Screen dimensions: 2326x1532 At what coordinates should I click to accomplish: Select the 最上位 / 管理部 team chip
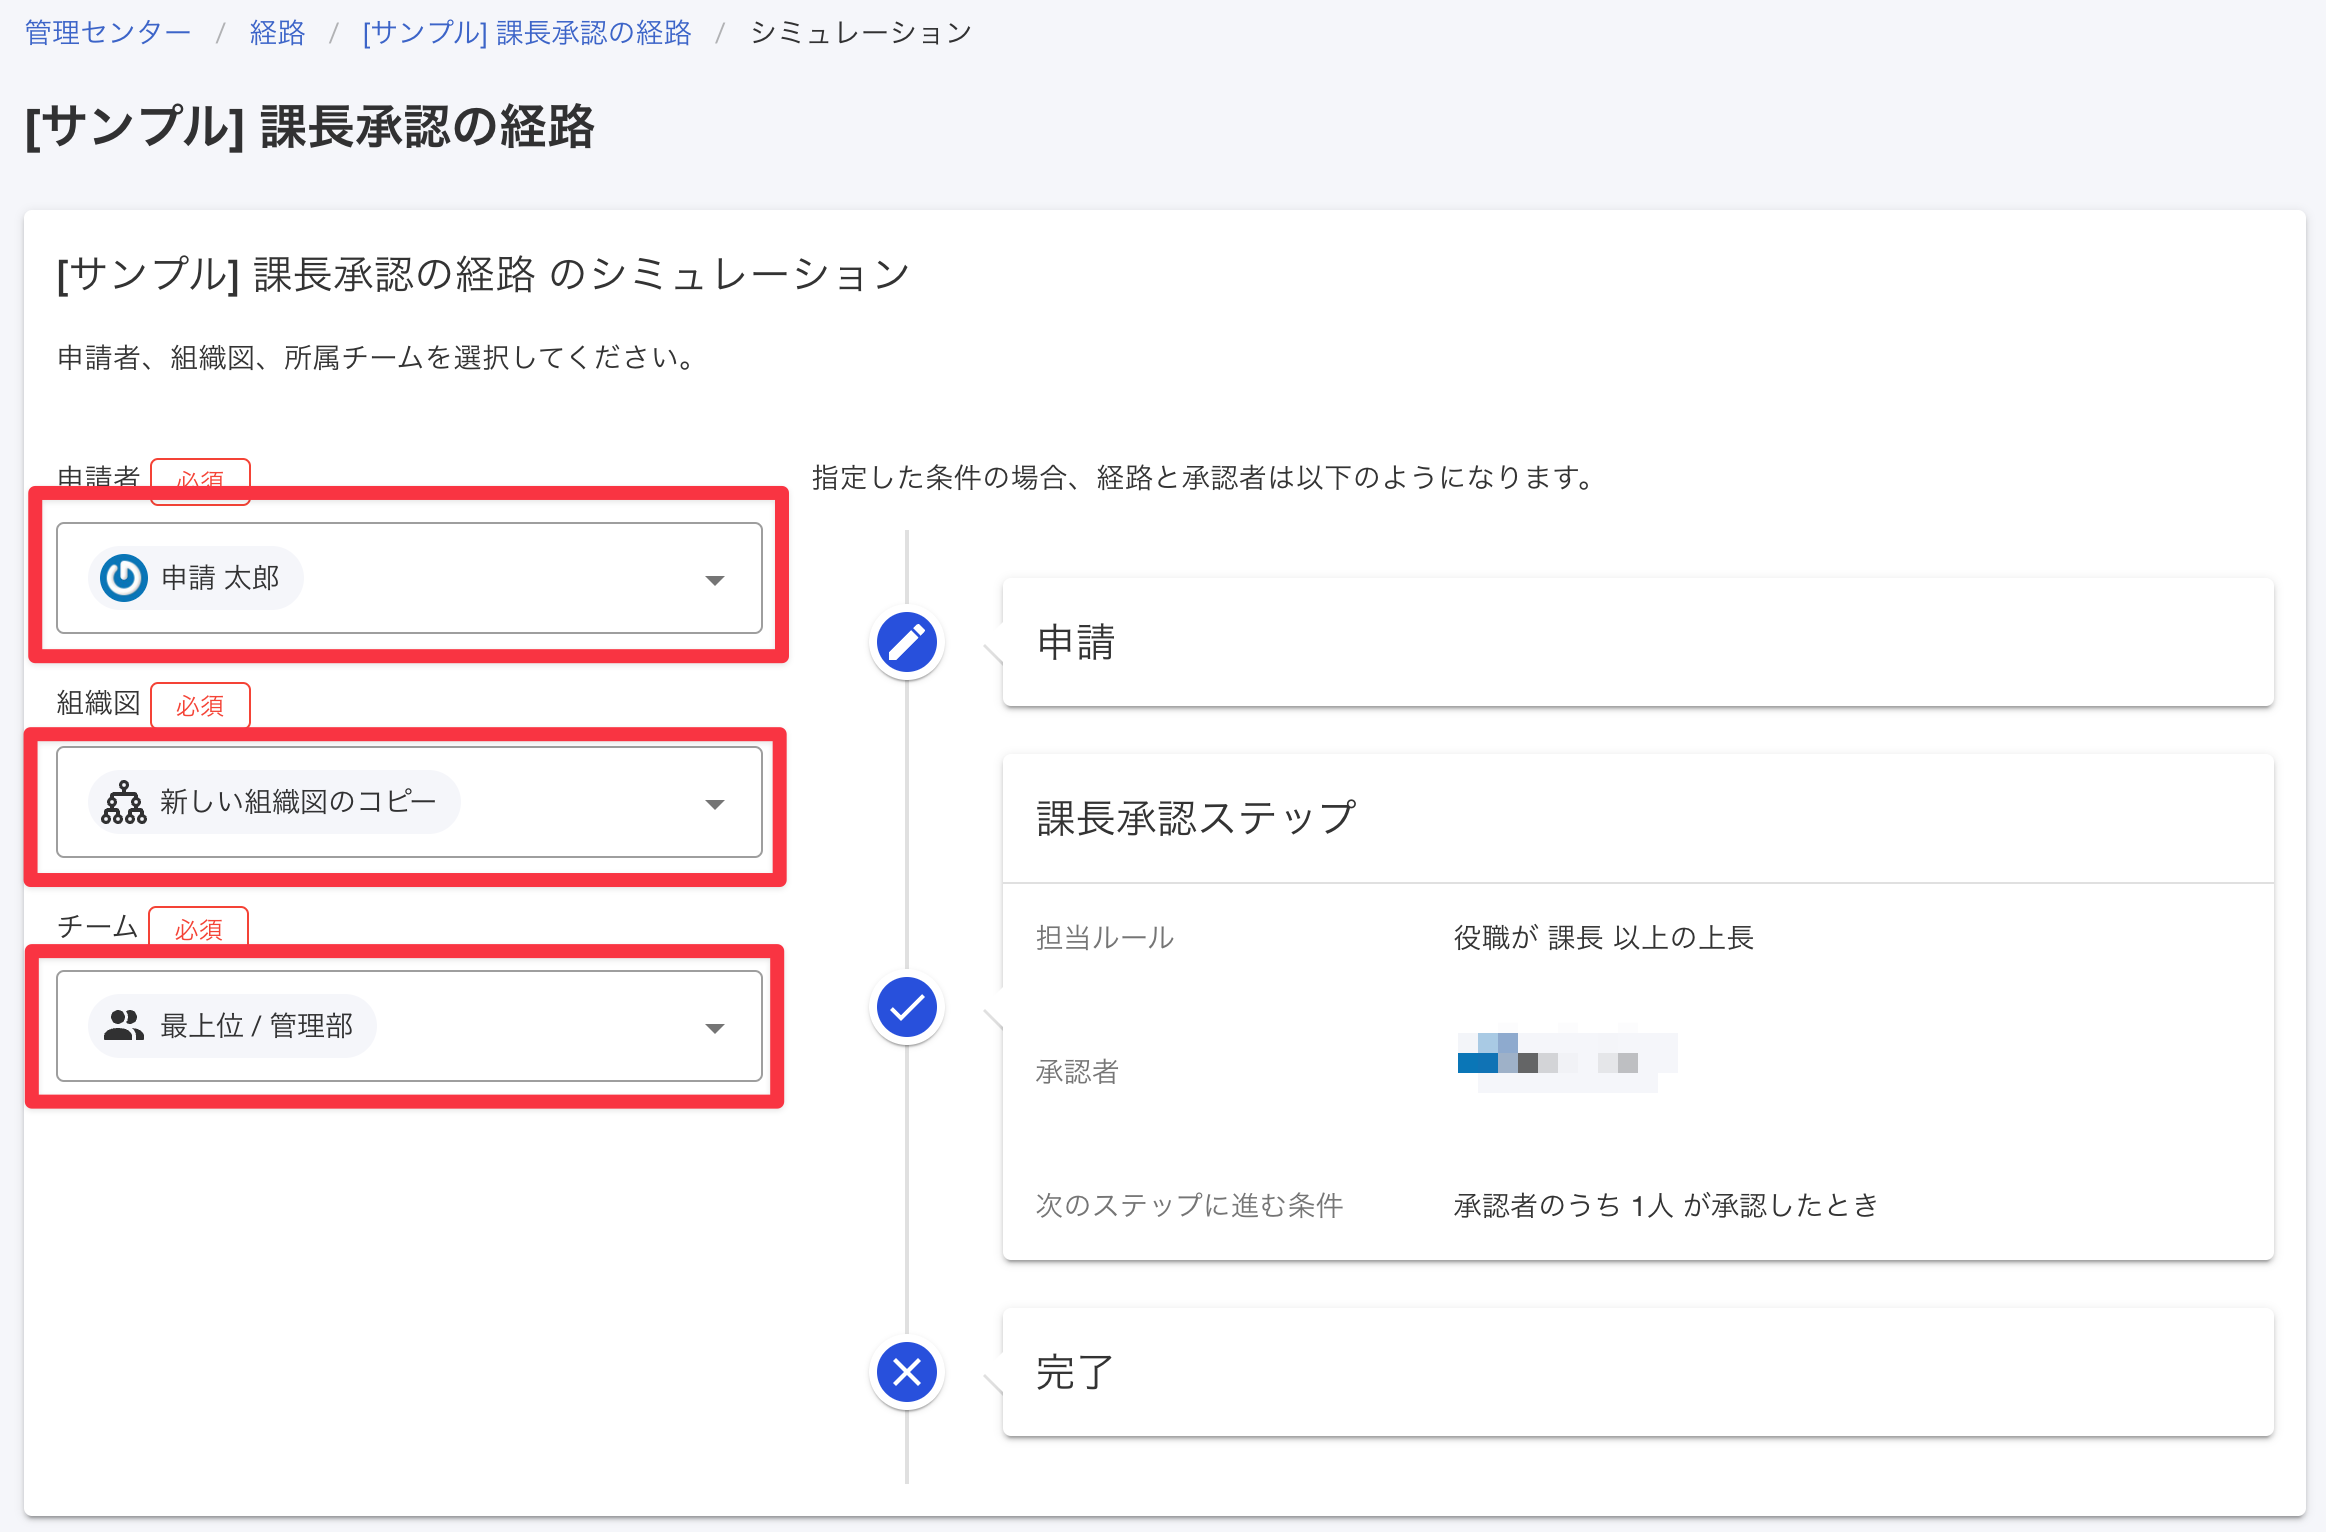coord(232,1026)
